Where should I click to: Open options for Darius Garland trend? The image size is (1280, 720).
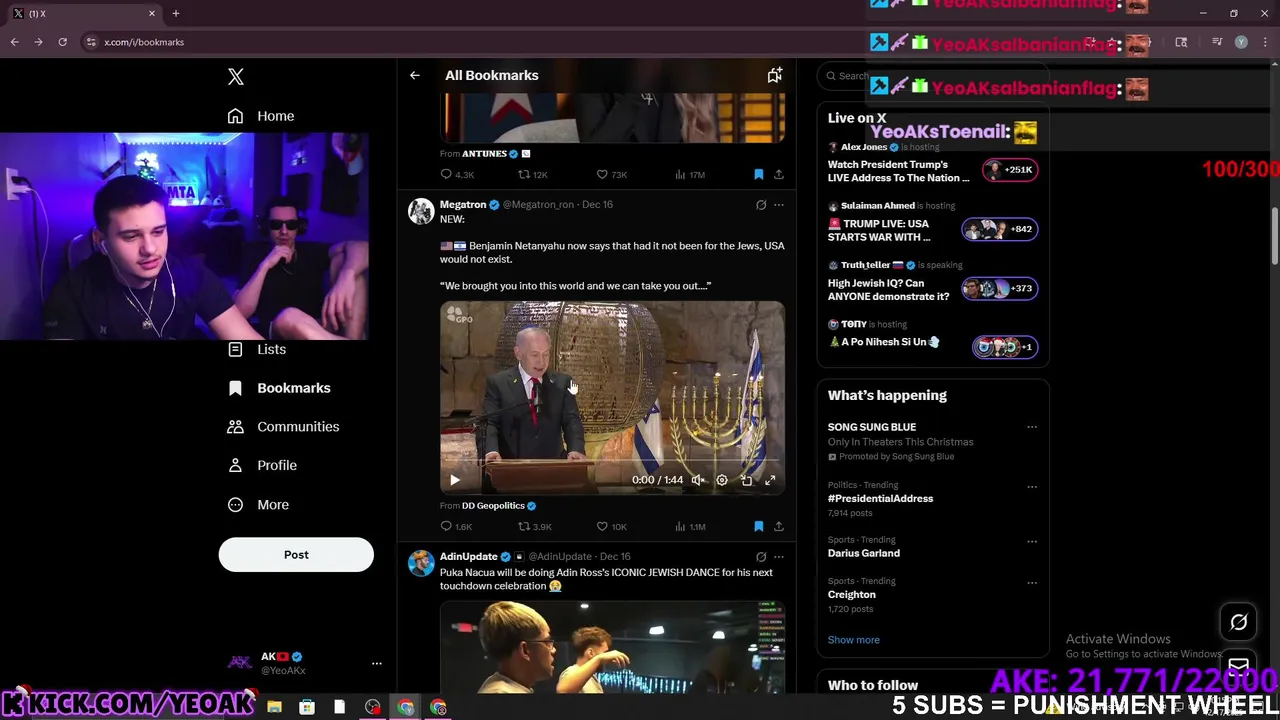(1032, 541)
